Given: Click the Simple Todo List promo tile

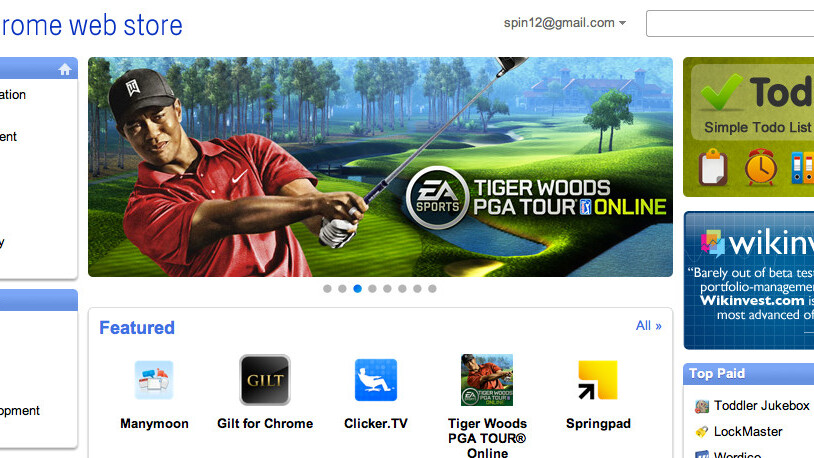Looking at the screenshot, I should (x=749, y=127).
